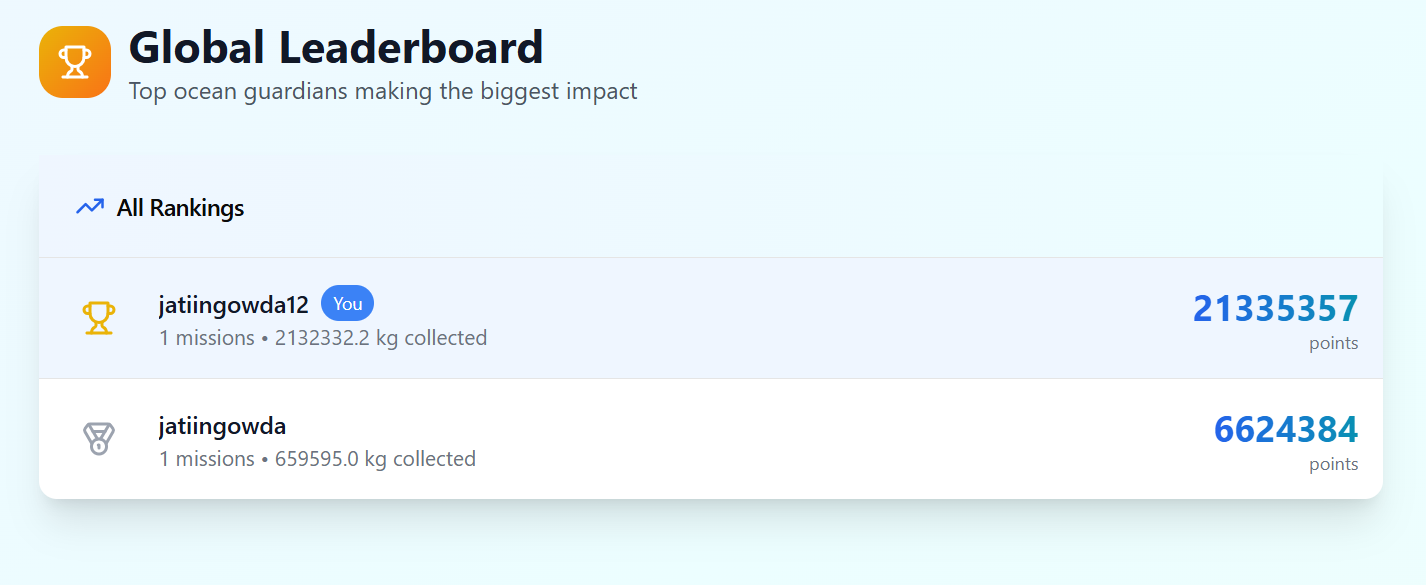Viewport: 1426px width, 585px height.
Task: Click the Global Leaderboard heading
Action: [336, 47]
